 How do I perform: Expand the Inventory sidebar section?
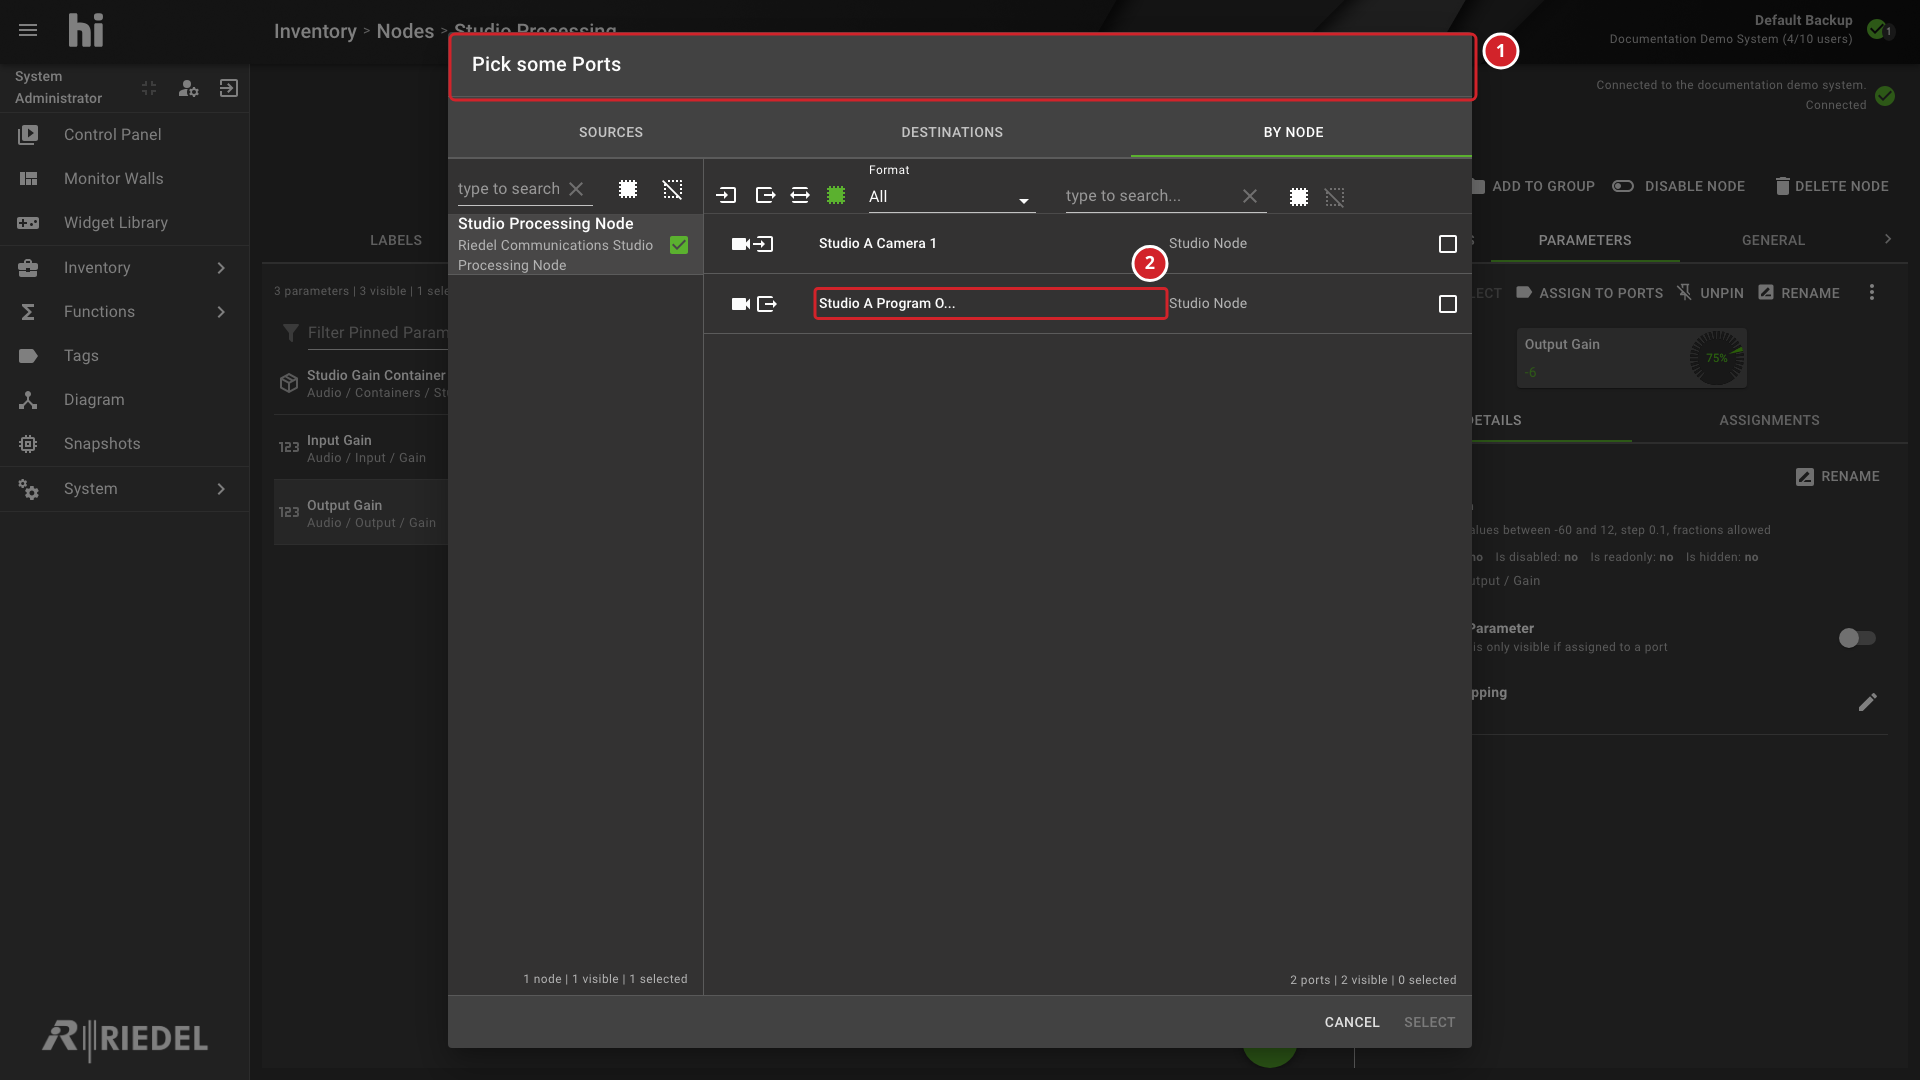coord(124,268)
